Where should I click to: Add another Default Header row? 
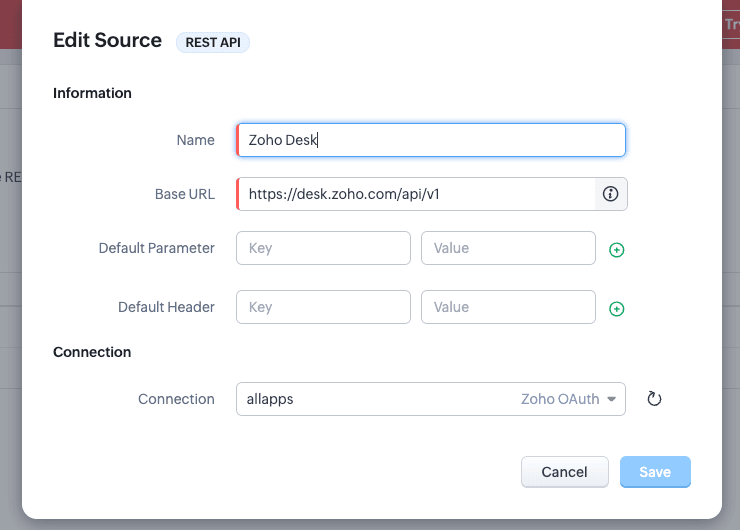tap(616, 309)
